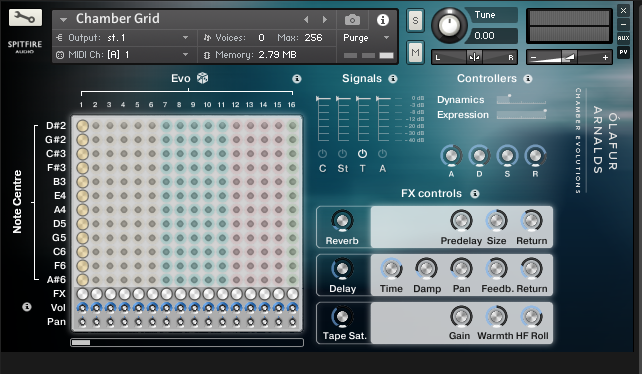Click the stereo pan L-R slider

point(474,57)
